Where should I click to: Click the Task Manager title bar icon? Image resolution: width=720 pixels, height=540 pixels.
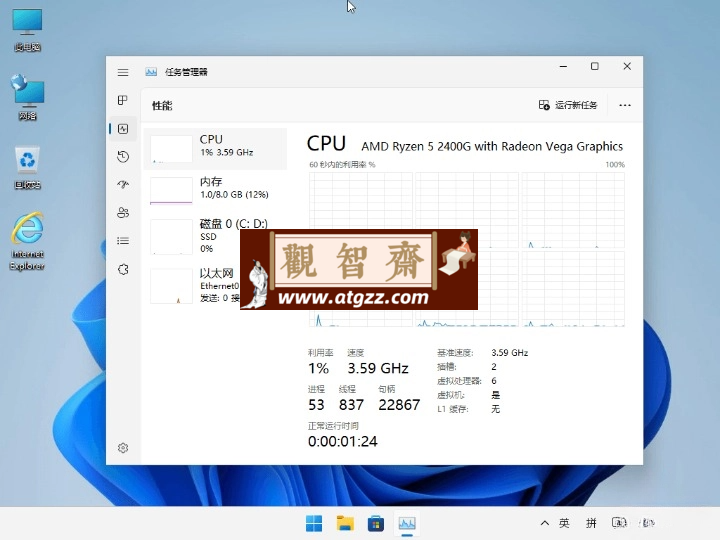click(151, 72)
